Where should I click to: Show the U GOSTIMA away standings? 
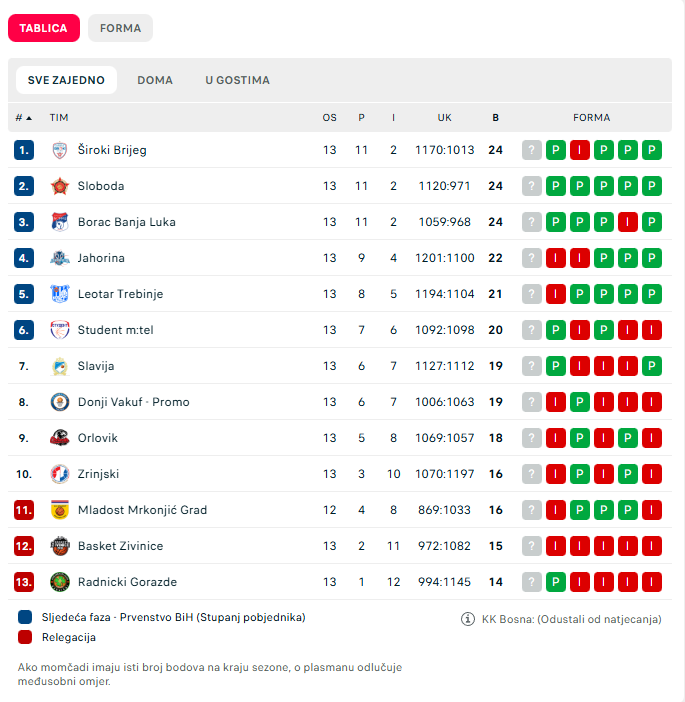(x=237, y=80)
